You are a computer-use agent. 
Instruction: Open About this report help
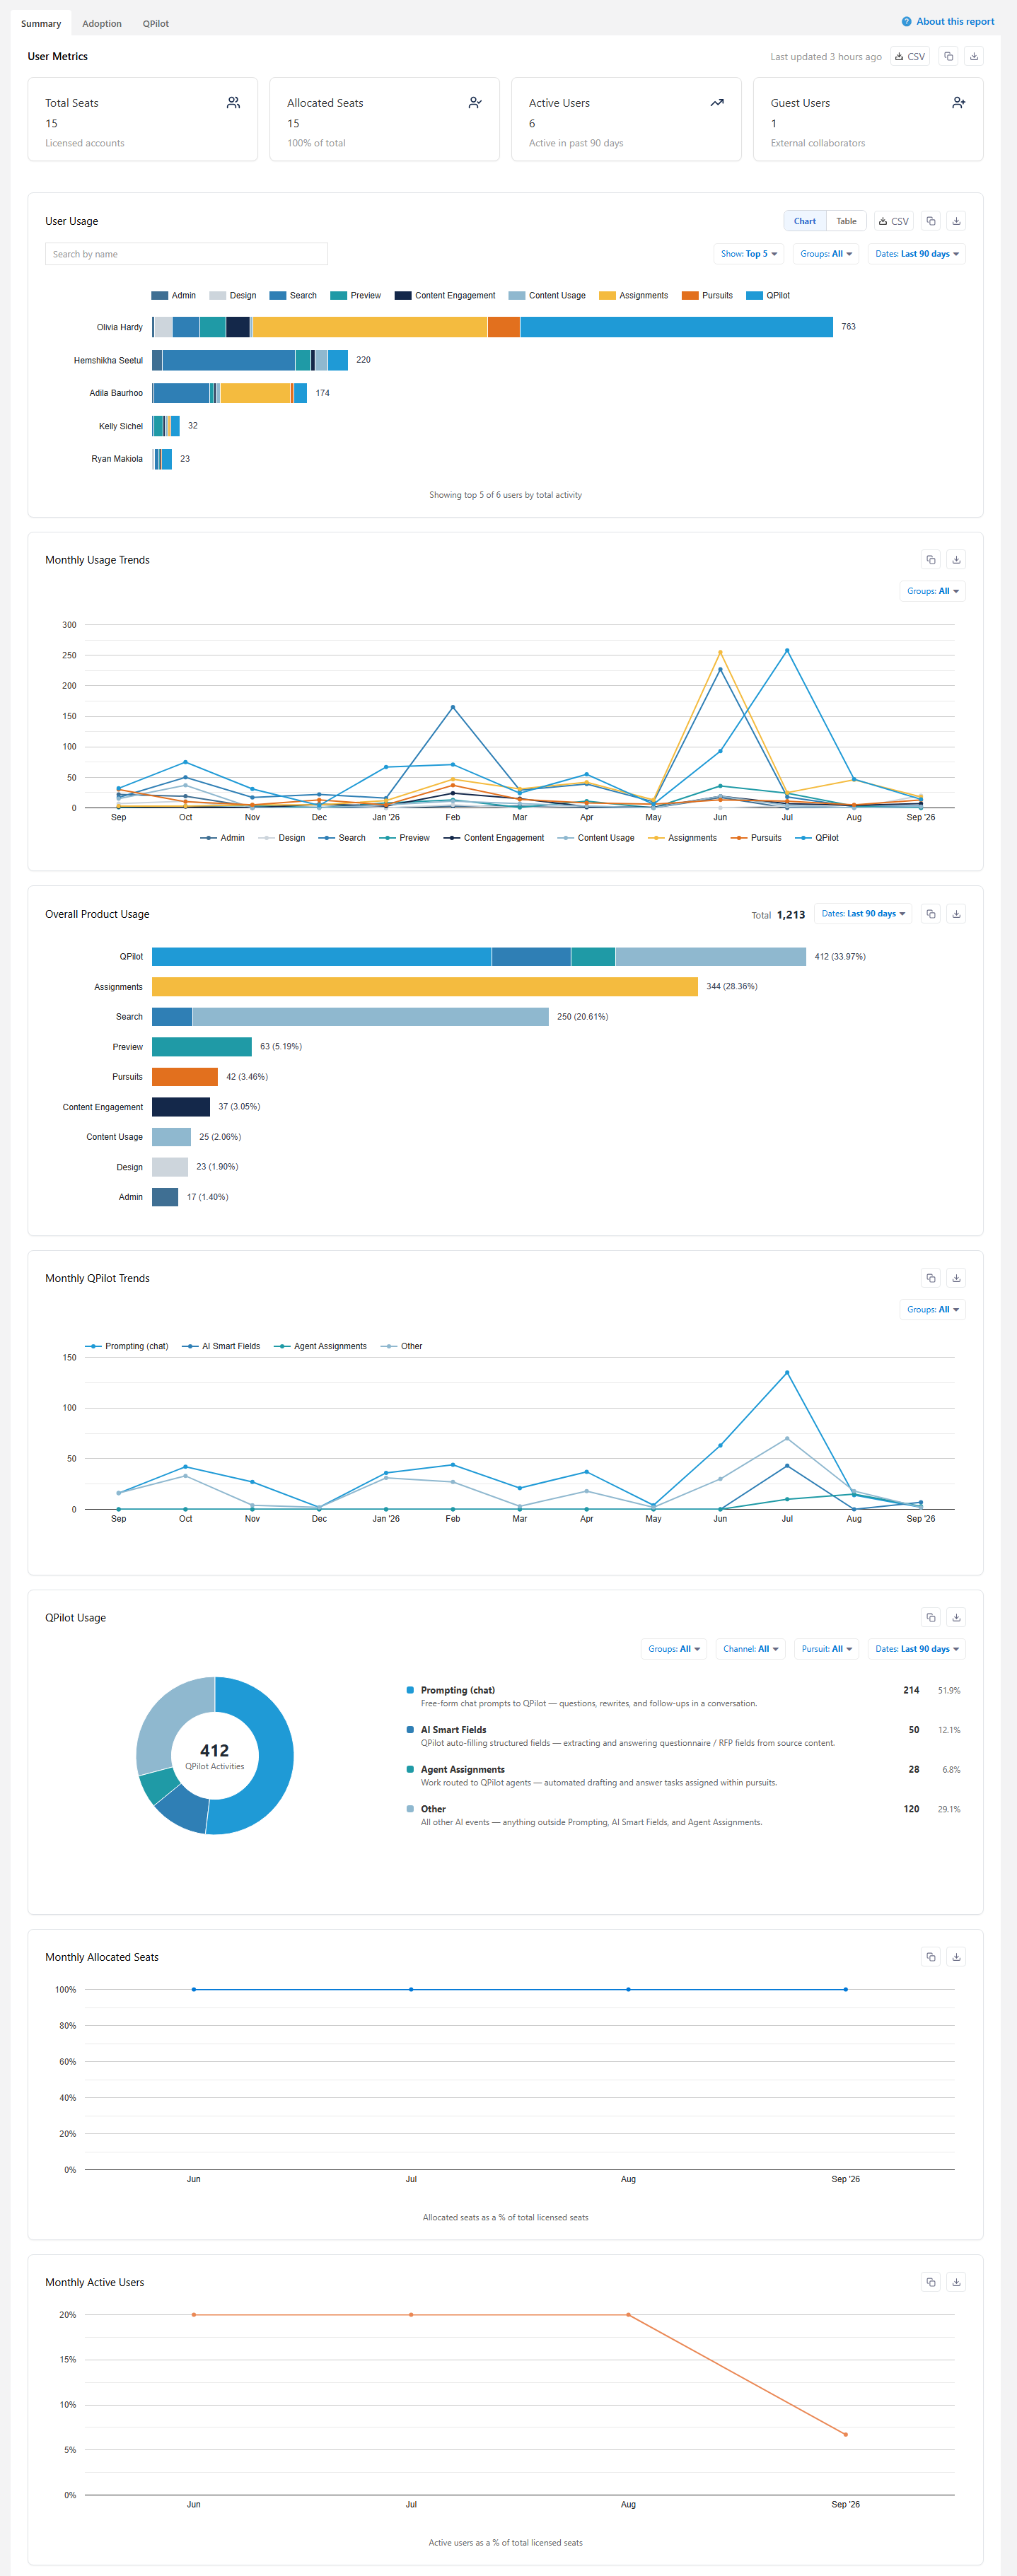[x=948, y=21]
